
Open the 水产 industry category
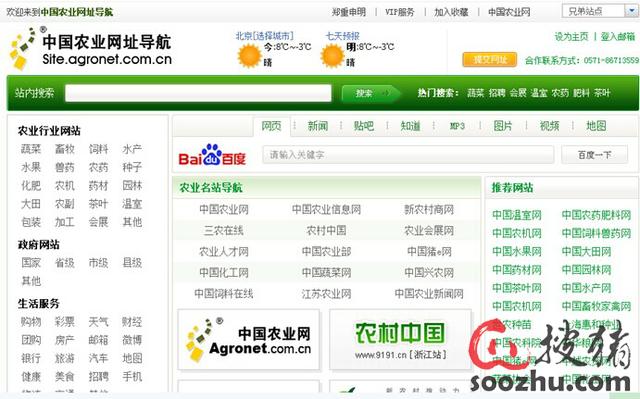click(x=132, y=149)
